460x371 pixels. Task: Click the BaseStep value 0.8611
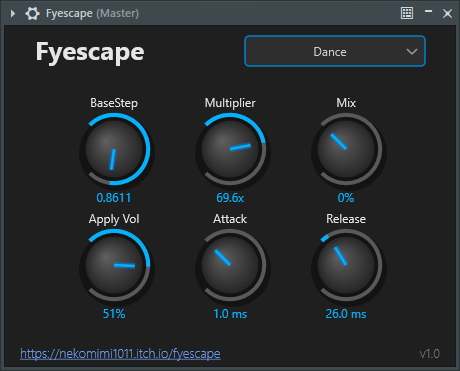click(x=114, y=198)
